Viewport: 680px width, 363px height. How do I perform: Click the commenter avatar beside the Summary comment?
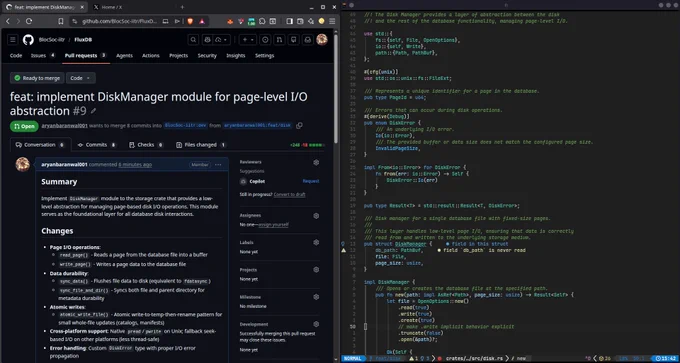23,164
